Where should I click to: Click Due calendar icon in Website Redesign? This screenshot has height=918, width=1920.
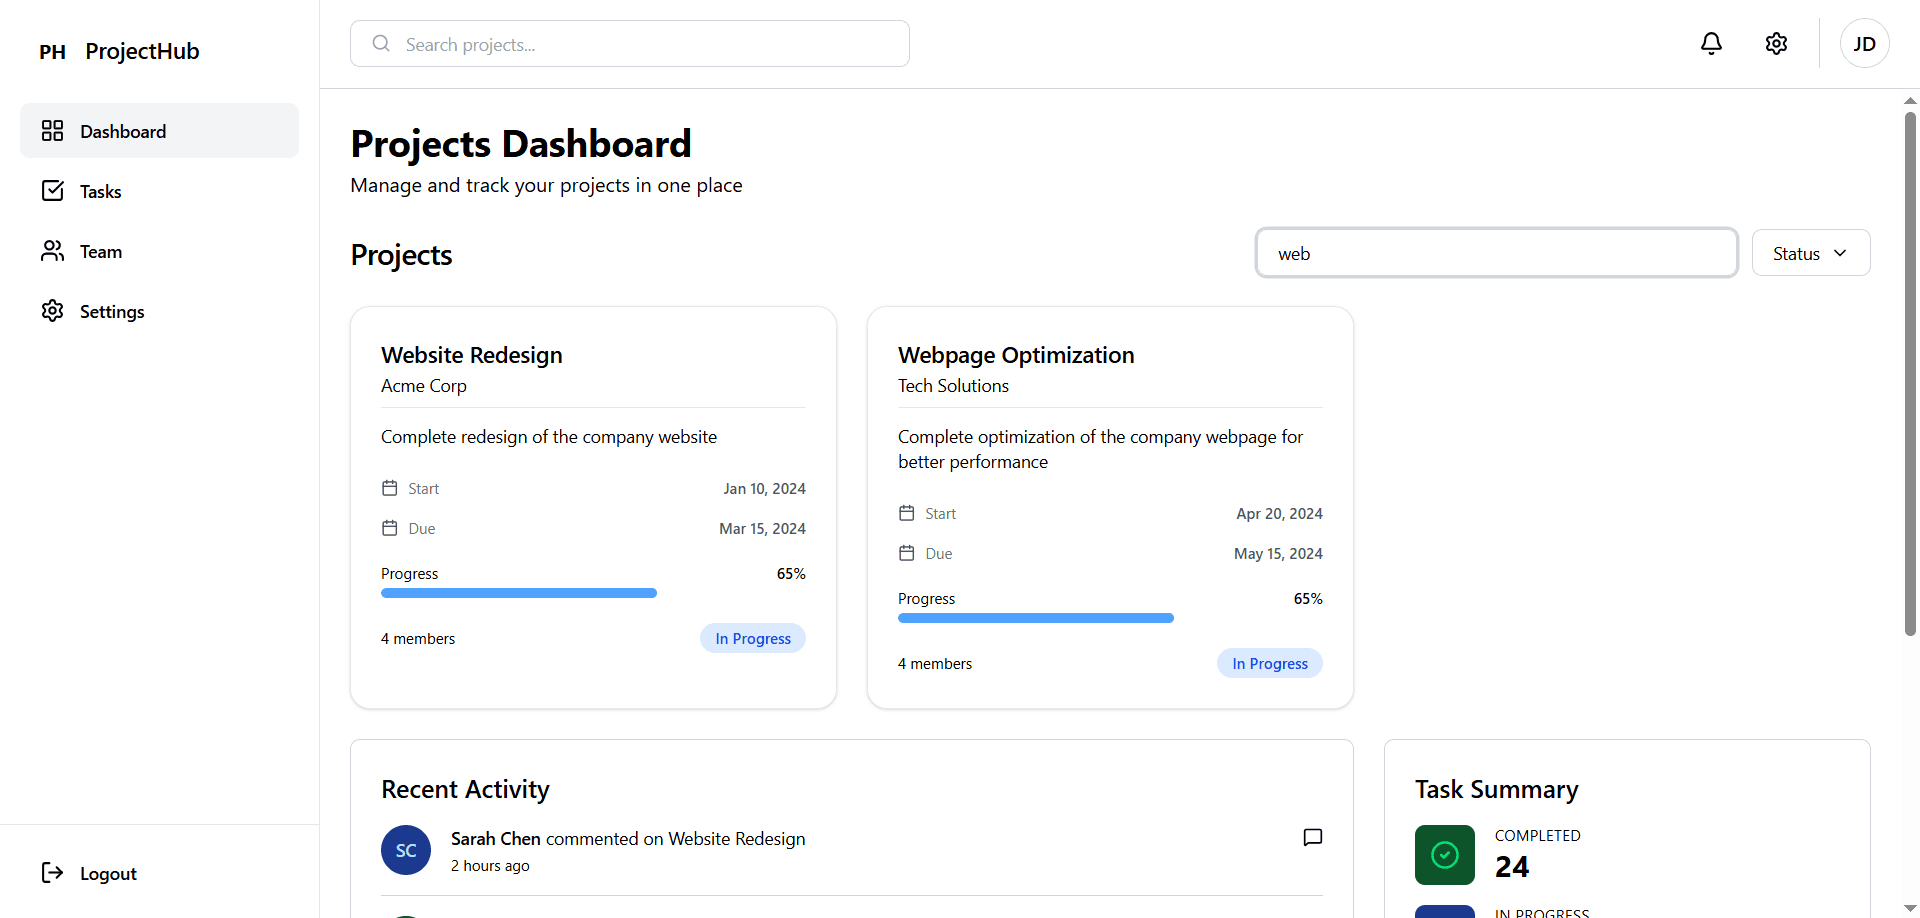click(x=390, y=528)
